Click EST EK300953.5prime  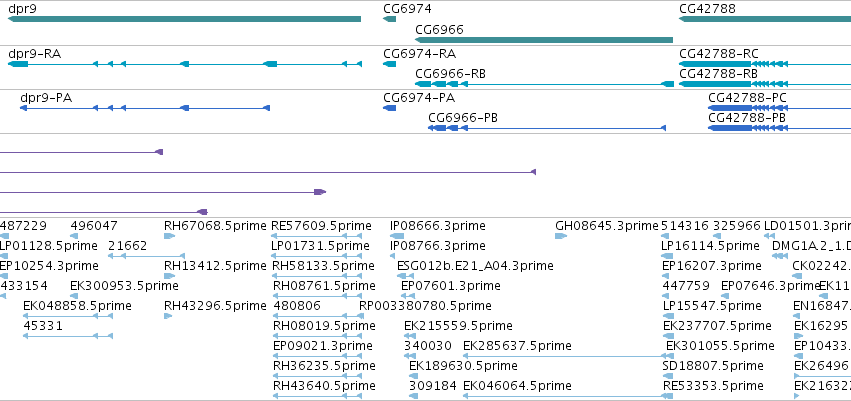pos(124,285)
